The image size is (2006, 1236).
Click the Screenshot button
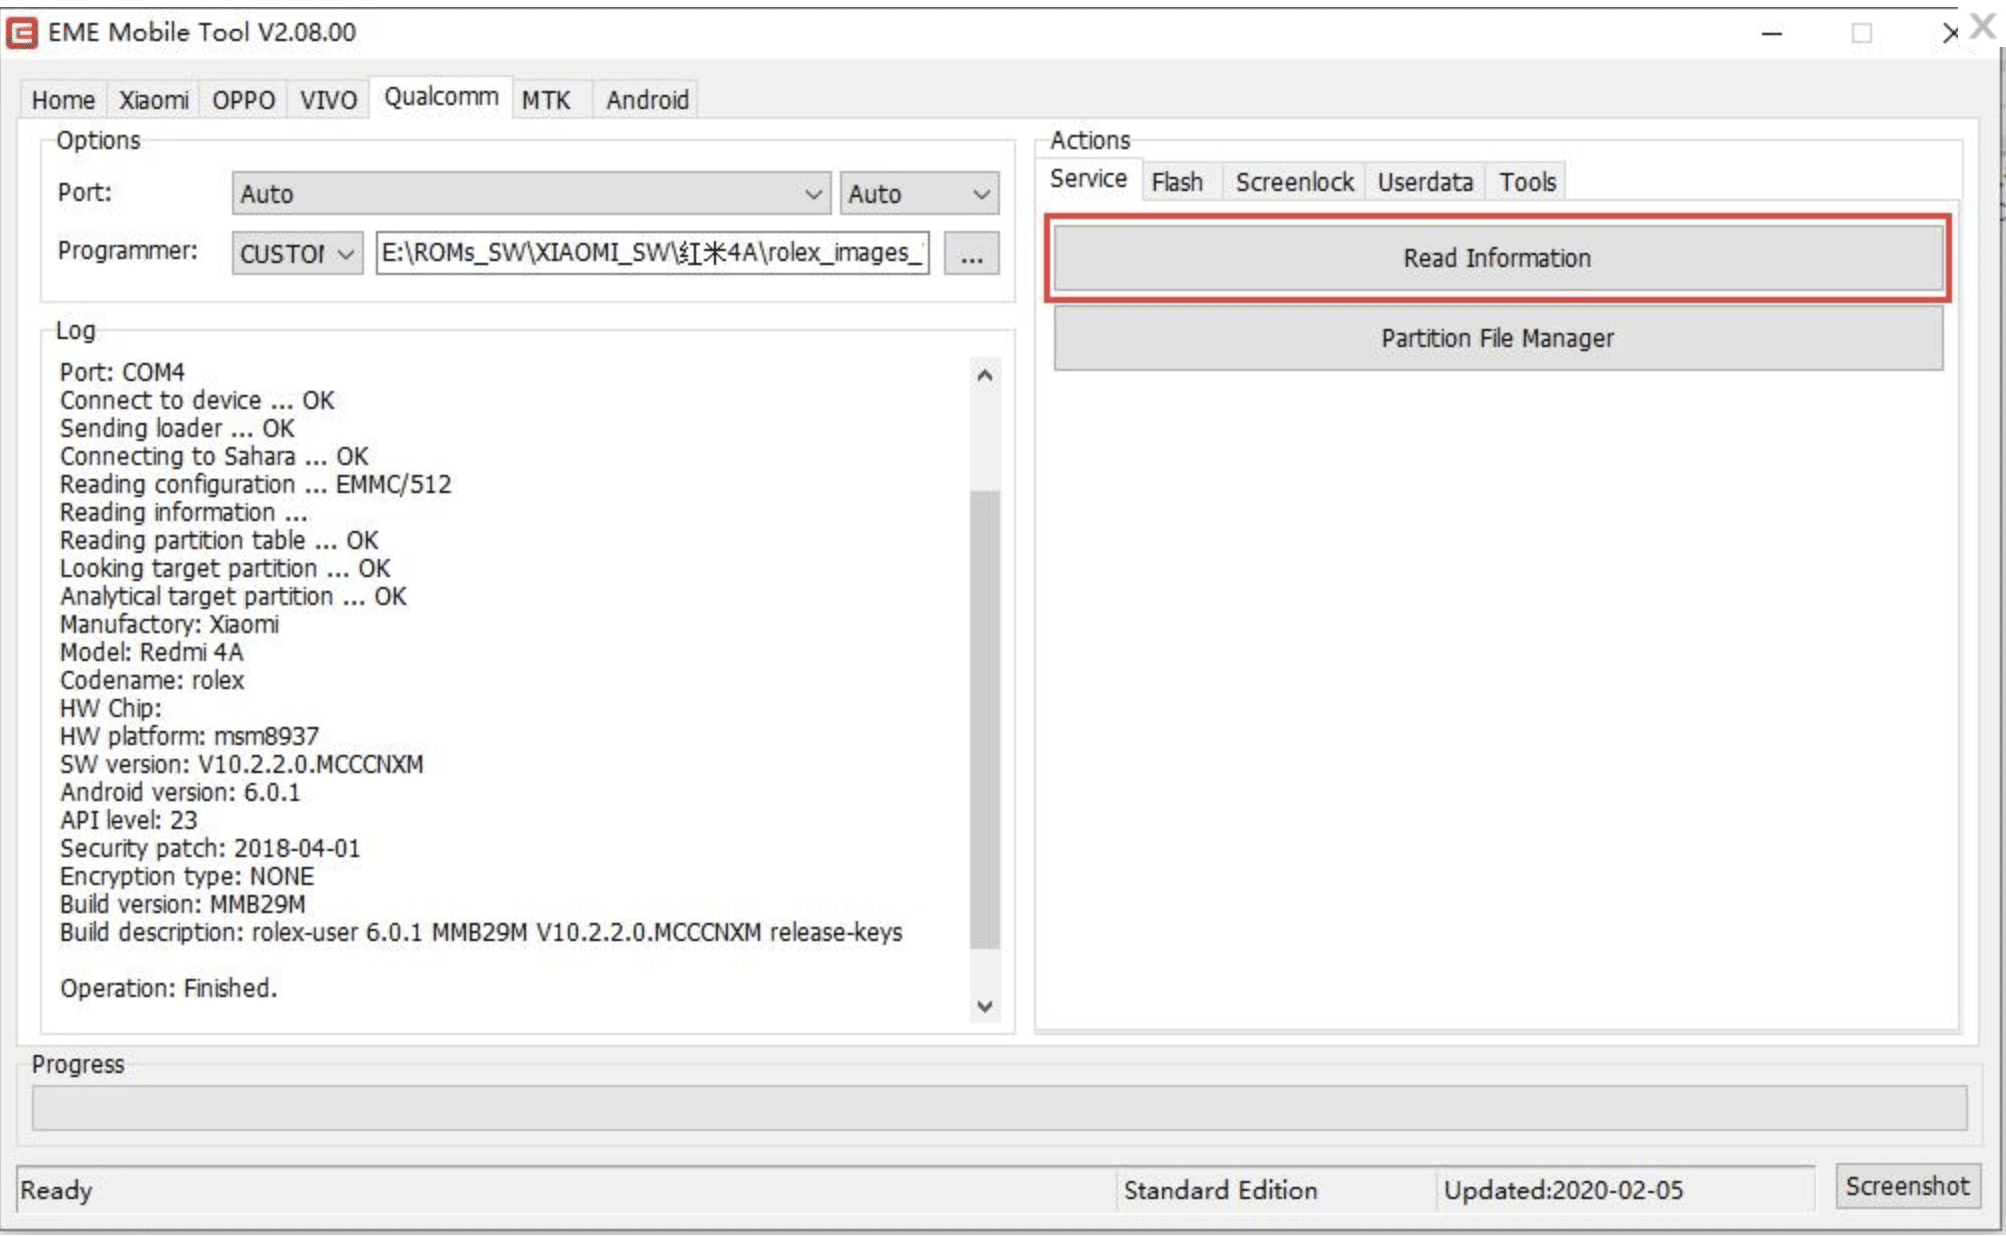coord(1906,1186)
